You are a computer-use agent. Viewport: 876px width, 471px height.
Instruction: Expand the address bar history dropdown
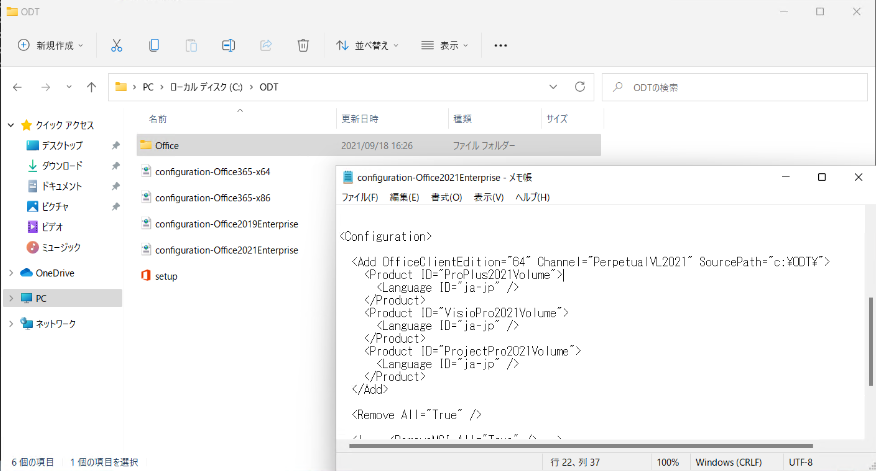pyautogui.click(x=553, y=87)
